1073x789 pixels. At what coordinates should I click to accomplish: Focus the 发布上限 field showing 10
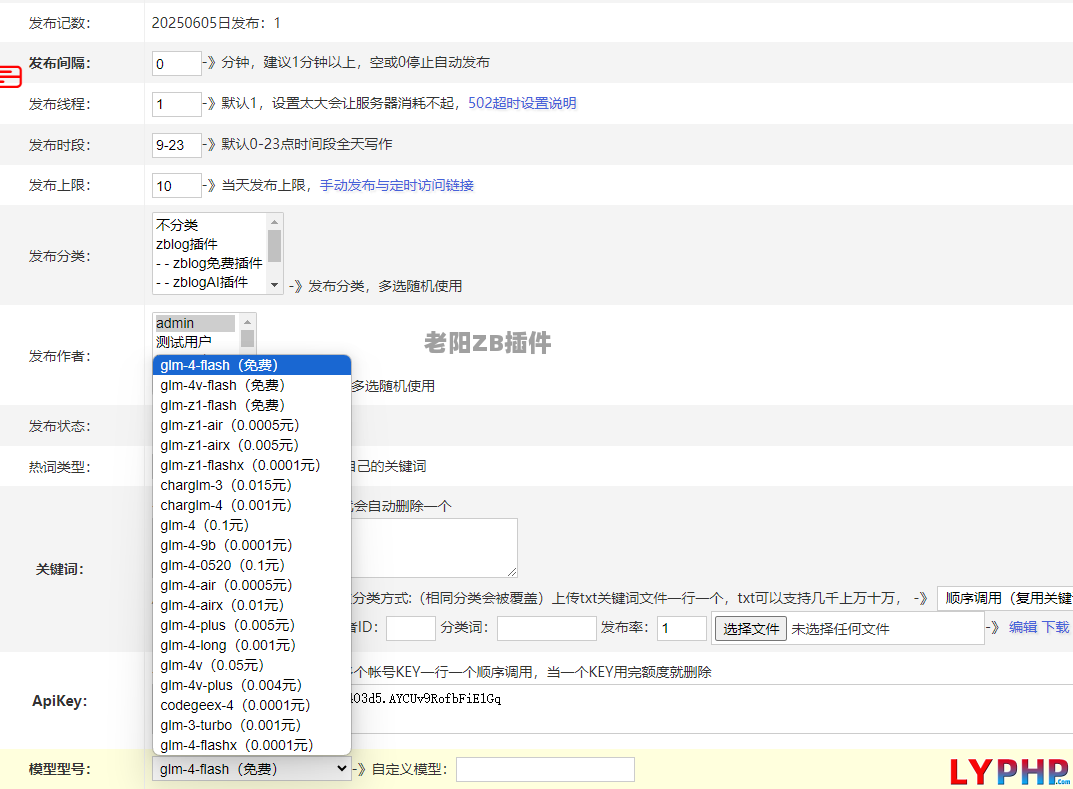pyautogui.click(x=177, y=185)
